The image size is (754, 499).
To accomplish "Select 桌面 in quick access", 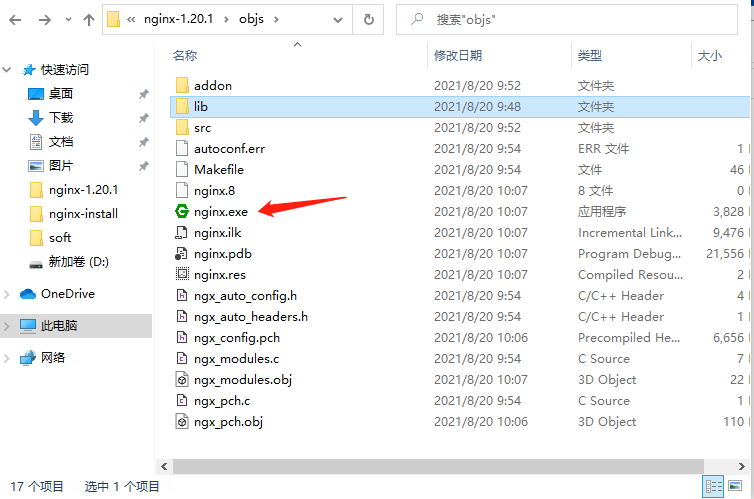I will 61,94.
